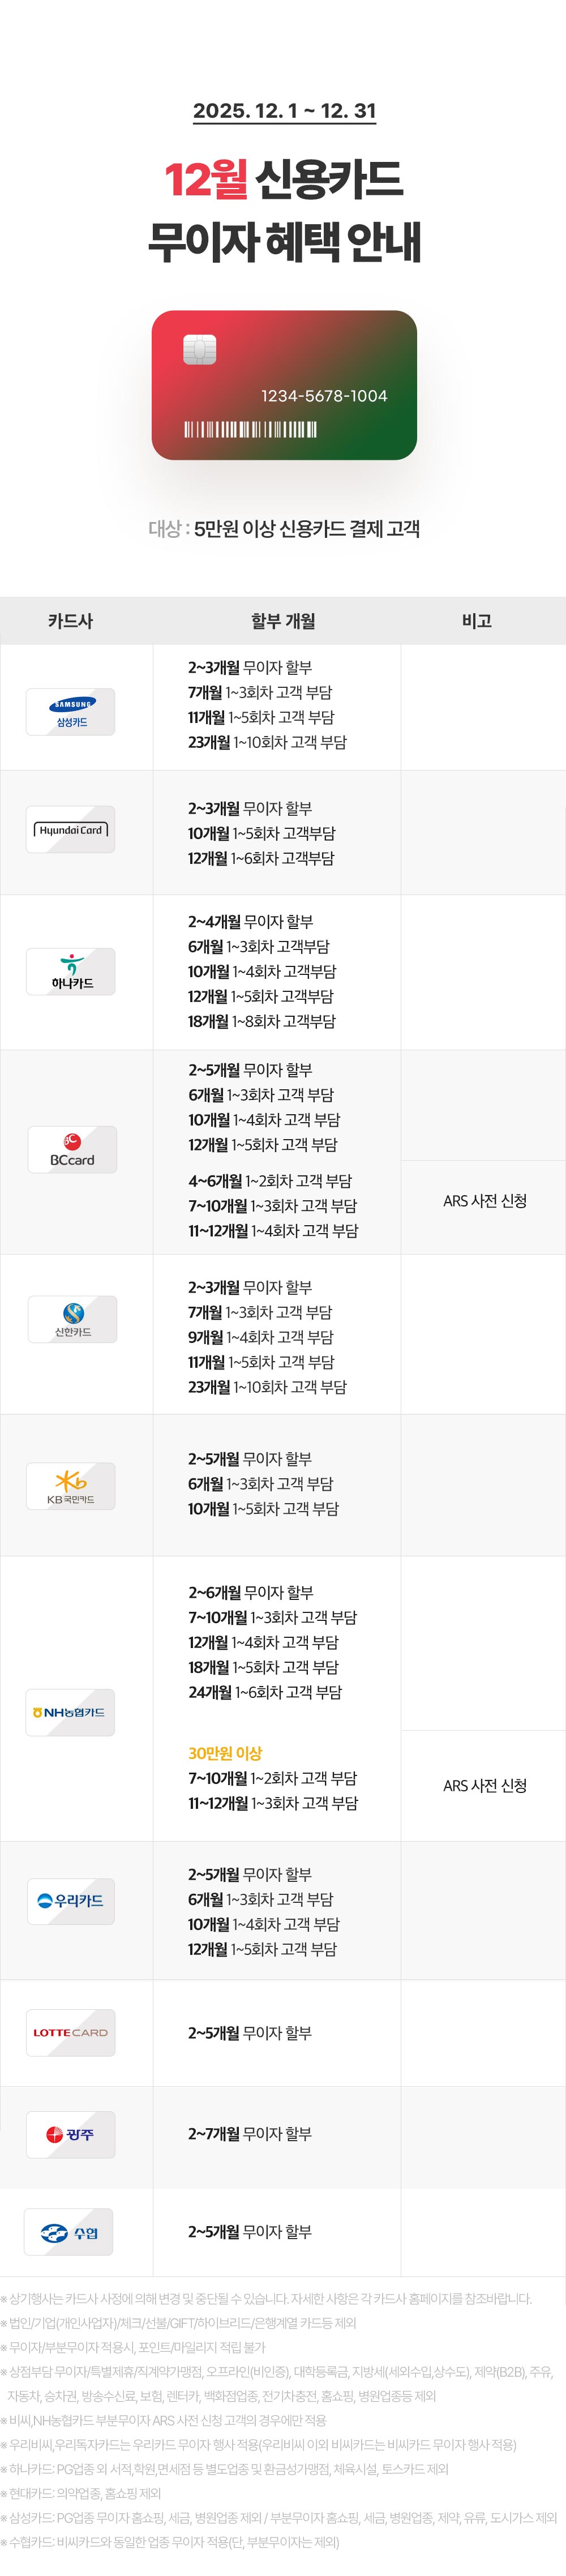Click ARS 사전 신청 in the BC Card row
The image size is (566, 2576).
coord(485,1201)
